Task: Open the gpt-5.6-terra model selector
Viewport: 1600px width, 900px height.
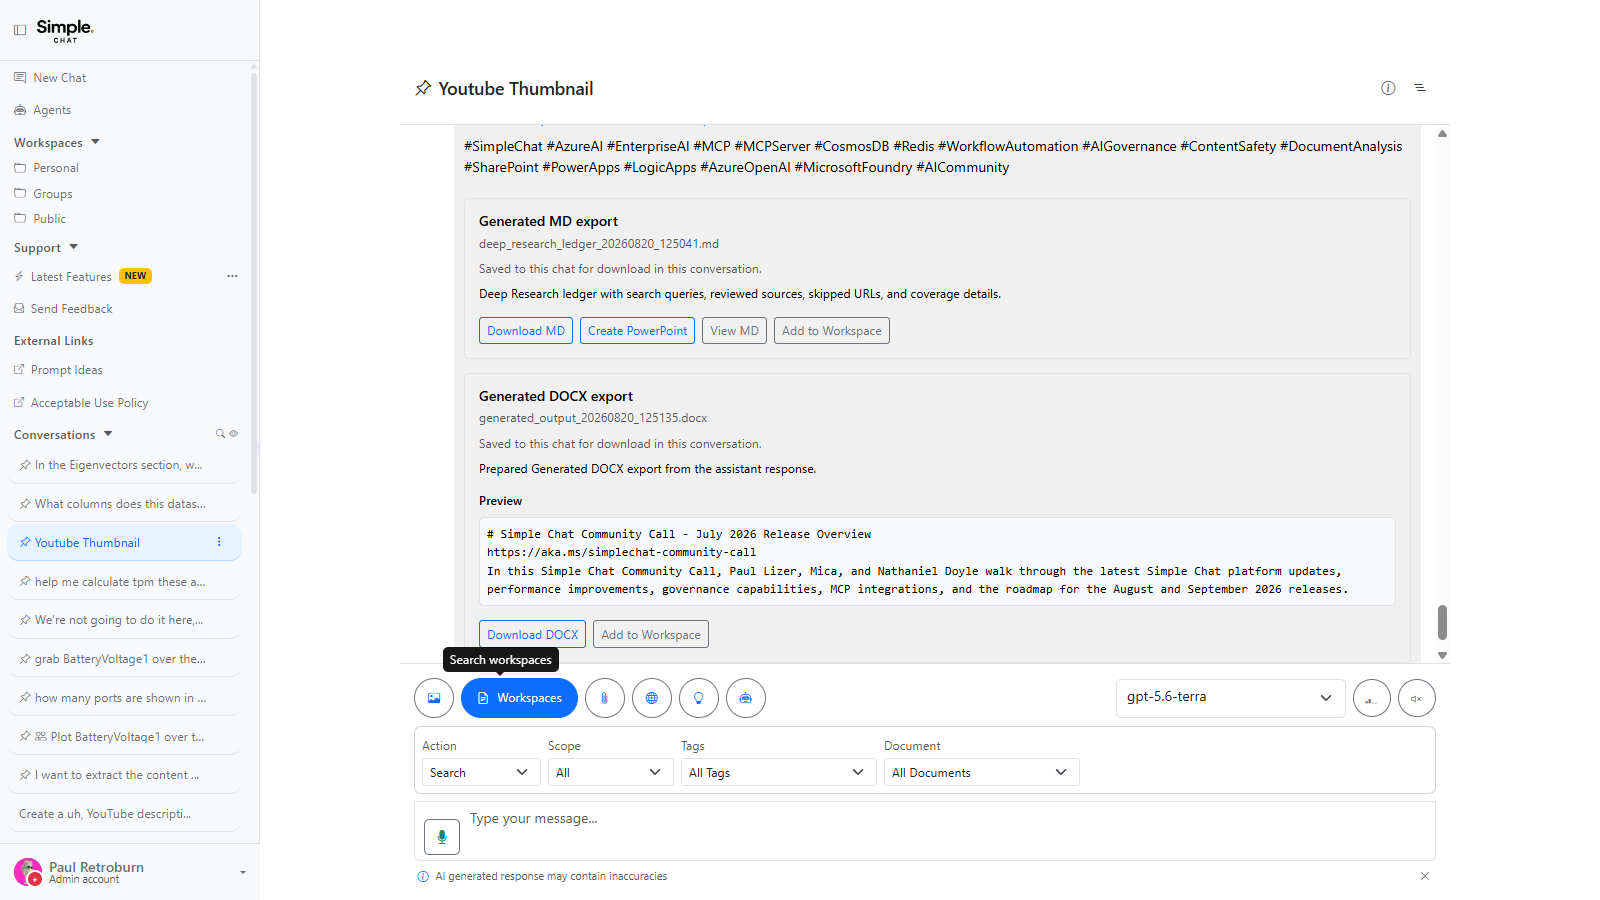Action: (x=1230, y=697)
